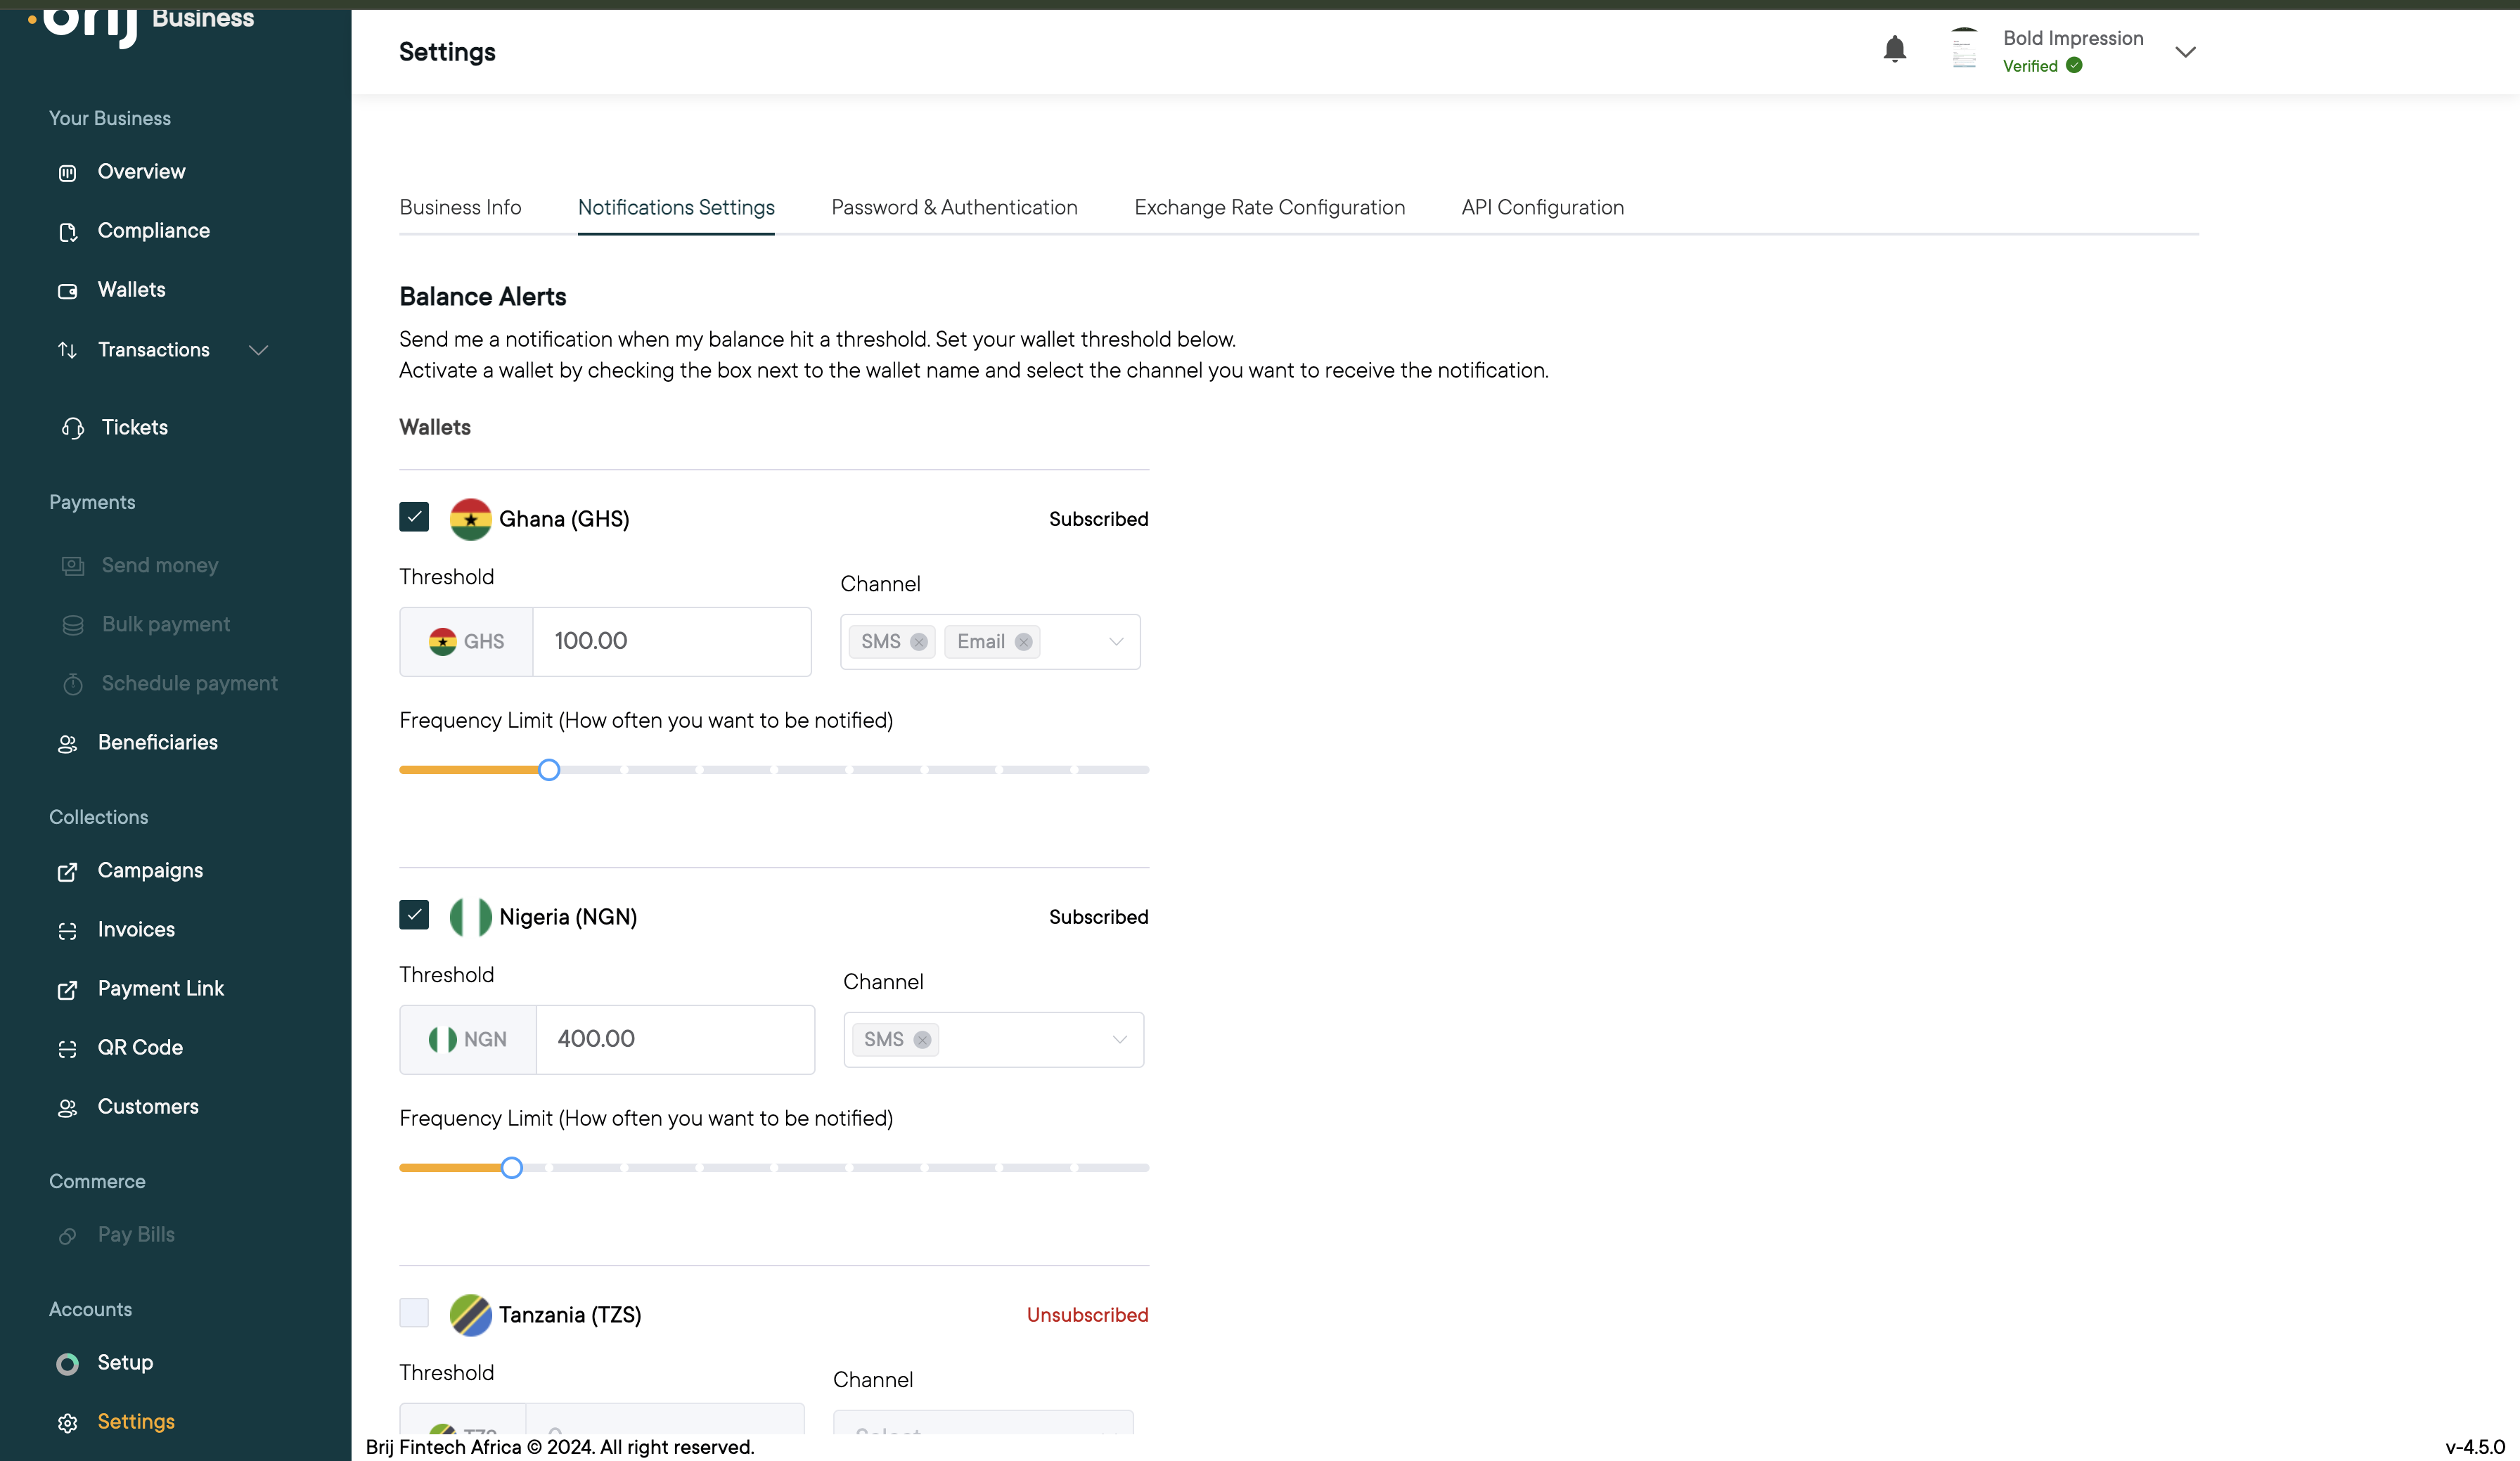Open the Ghana Channel dropdown arrow
The image size is (2520, 1461).
point(1116,642)
